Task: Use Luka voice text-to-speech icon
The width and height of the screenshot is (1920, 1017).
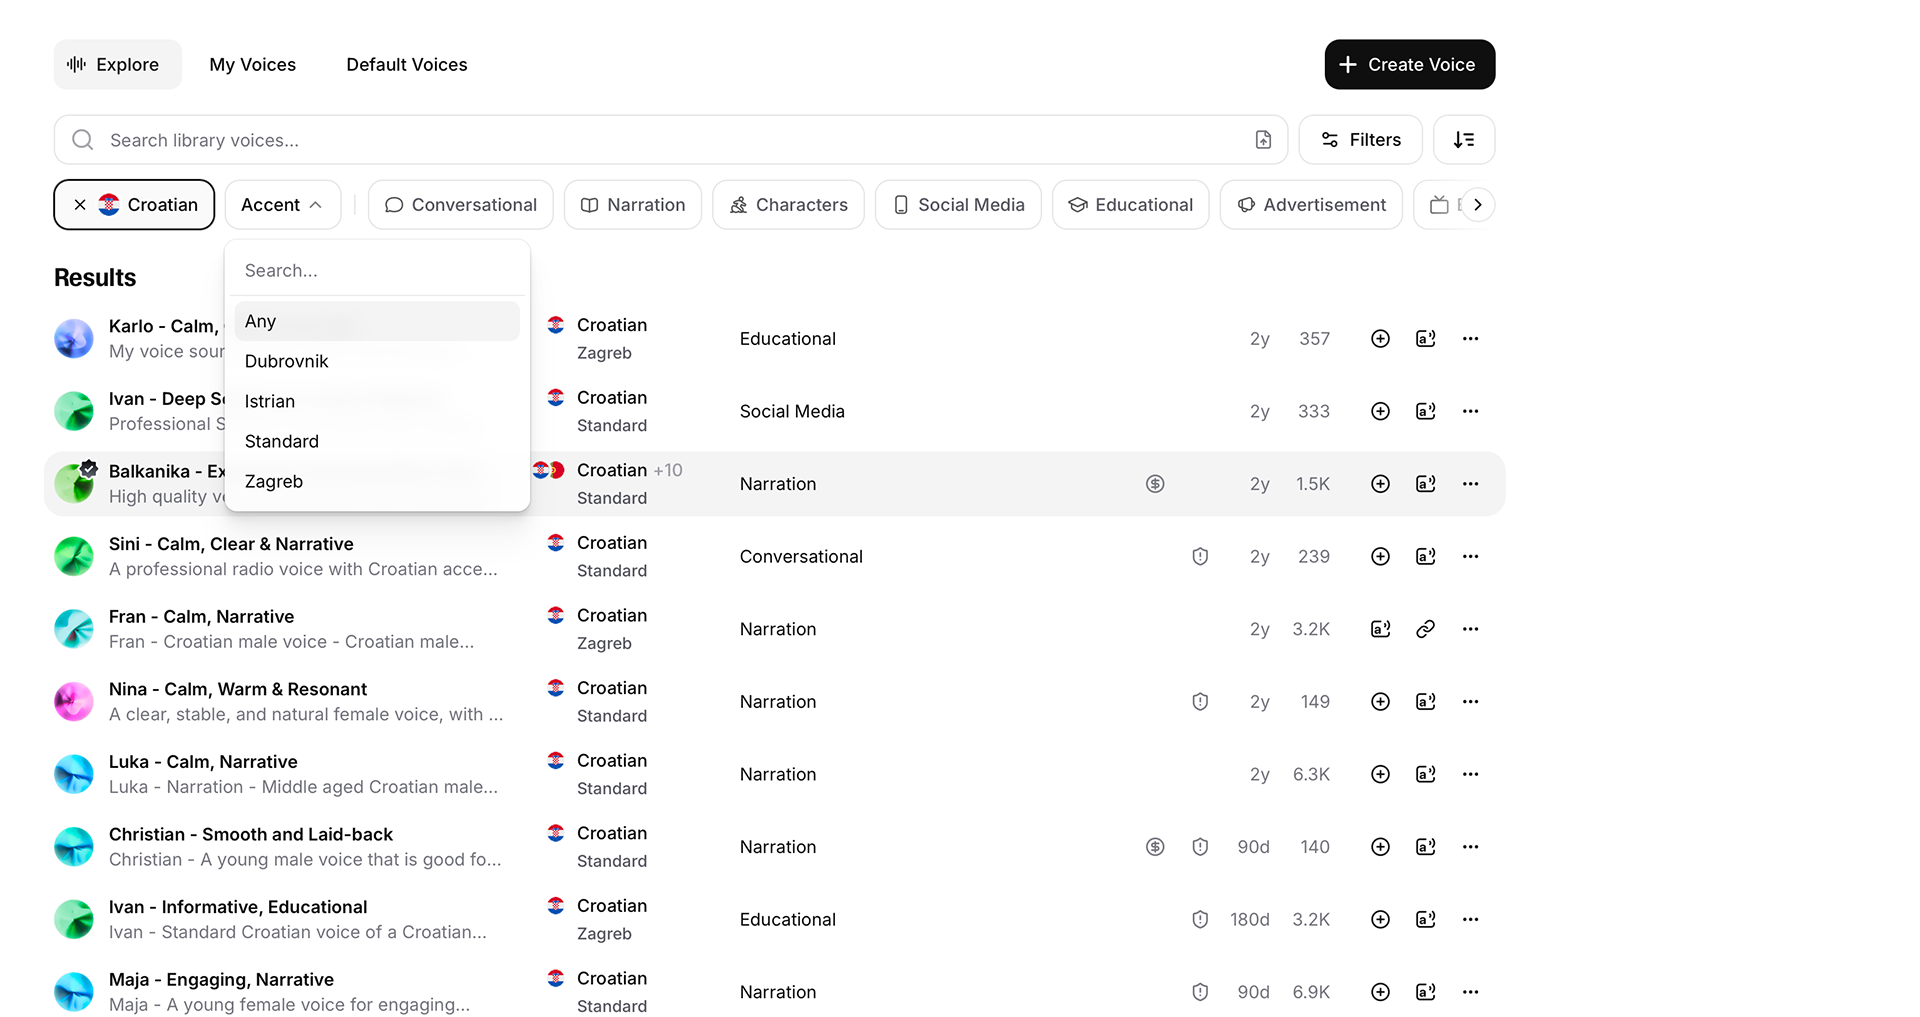Action: (x=1425, y=774)
